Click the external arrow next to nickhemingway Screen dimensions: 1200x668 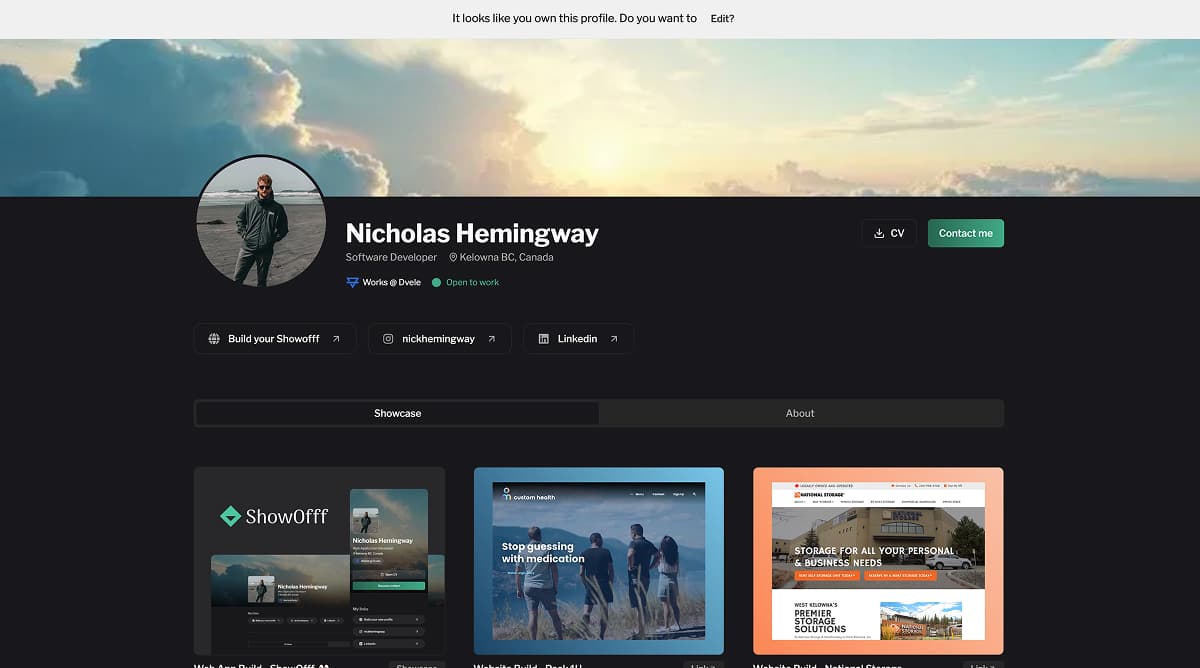(491, 339)
